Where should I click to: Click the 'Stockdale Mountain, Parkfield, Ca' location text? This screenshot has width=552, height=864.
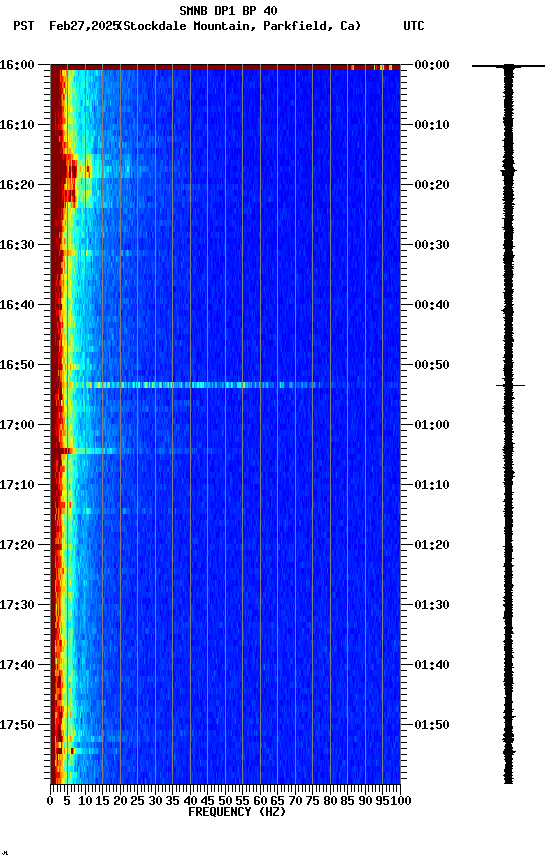[x=240, y=26]
